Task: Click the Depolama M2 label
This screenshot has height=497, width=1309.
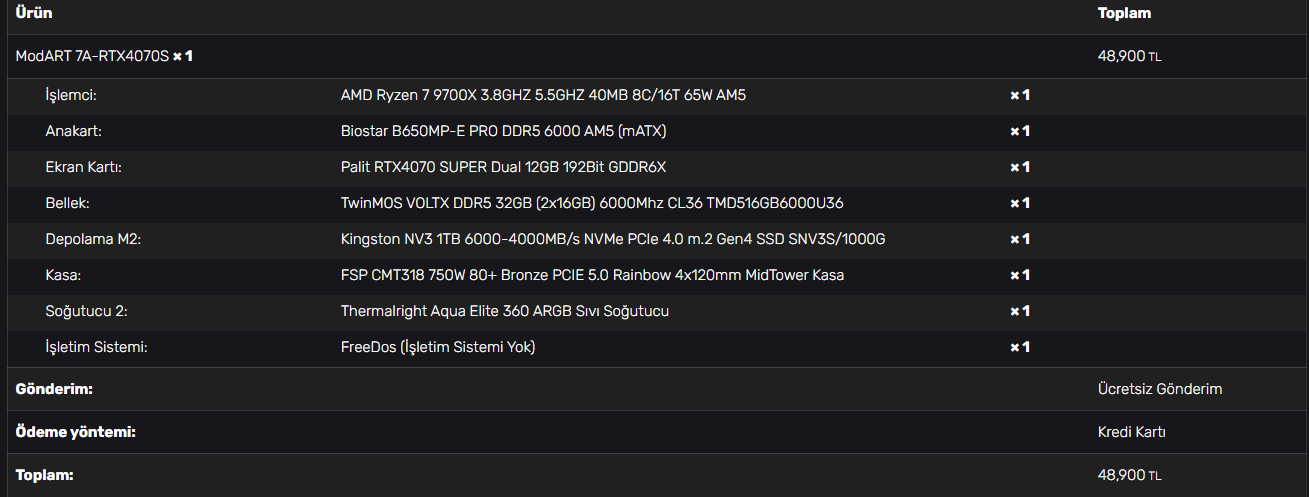Action: click(x=94, y=239)
